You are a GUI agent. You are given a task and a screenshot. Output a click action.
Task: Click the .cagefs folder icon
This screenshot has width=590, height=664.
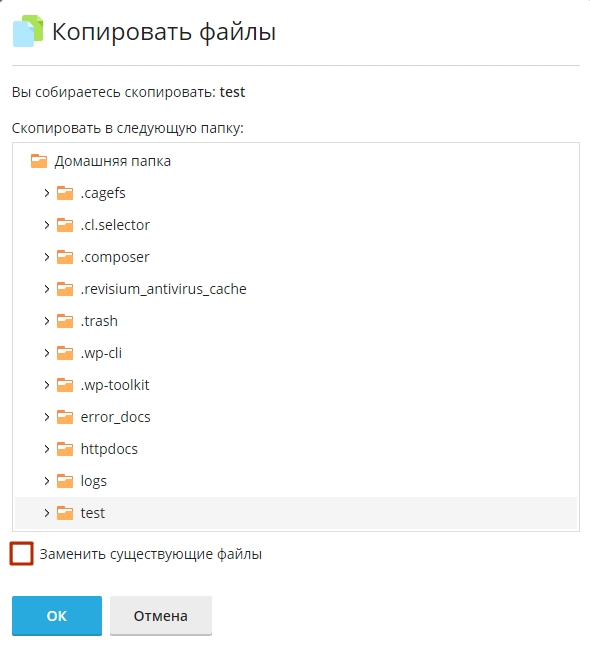point(65,193)
